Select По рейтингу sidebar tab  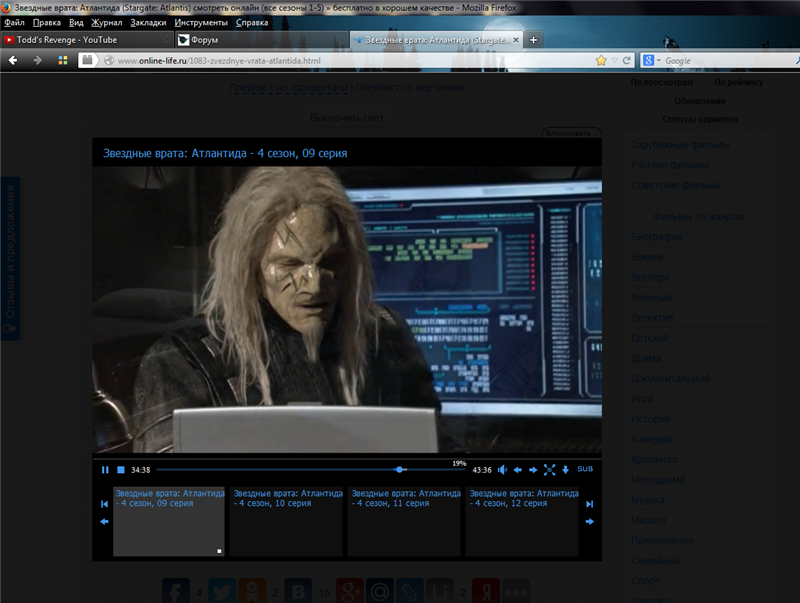coord(738,83)
